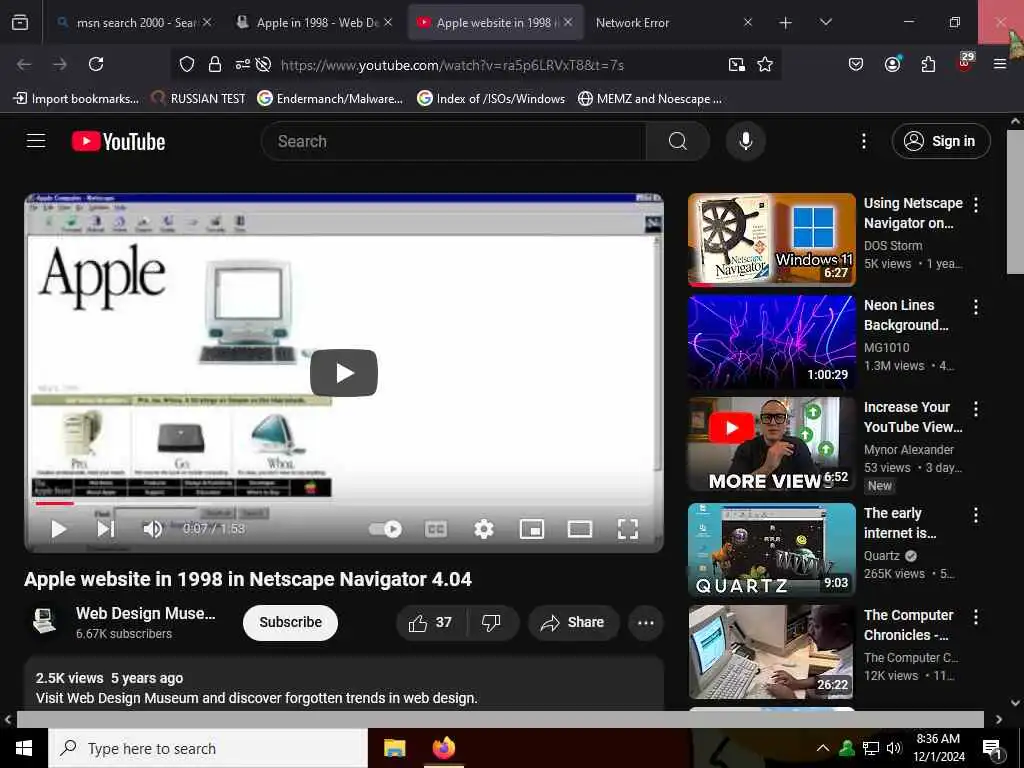Open extension icon with 29 badge
The height and width of the screenshot is (768, 1024).
(965, 62)
